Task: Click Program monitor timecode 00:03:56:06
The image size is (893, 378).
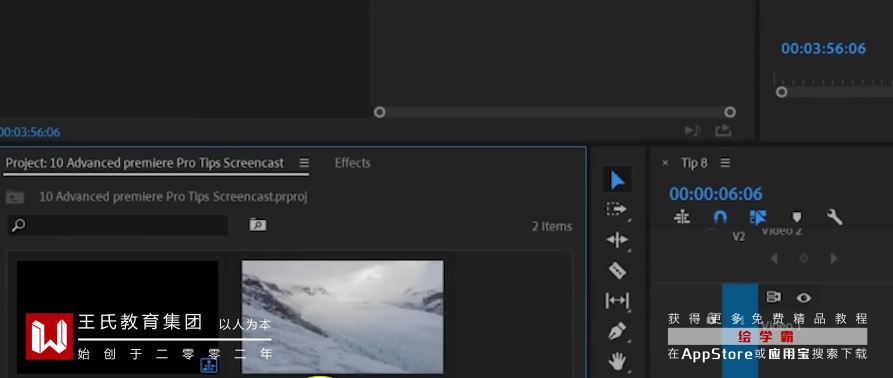Action: point(823,48)
